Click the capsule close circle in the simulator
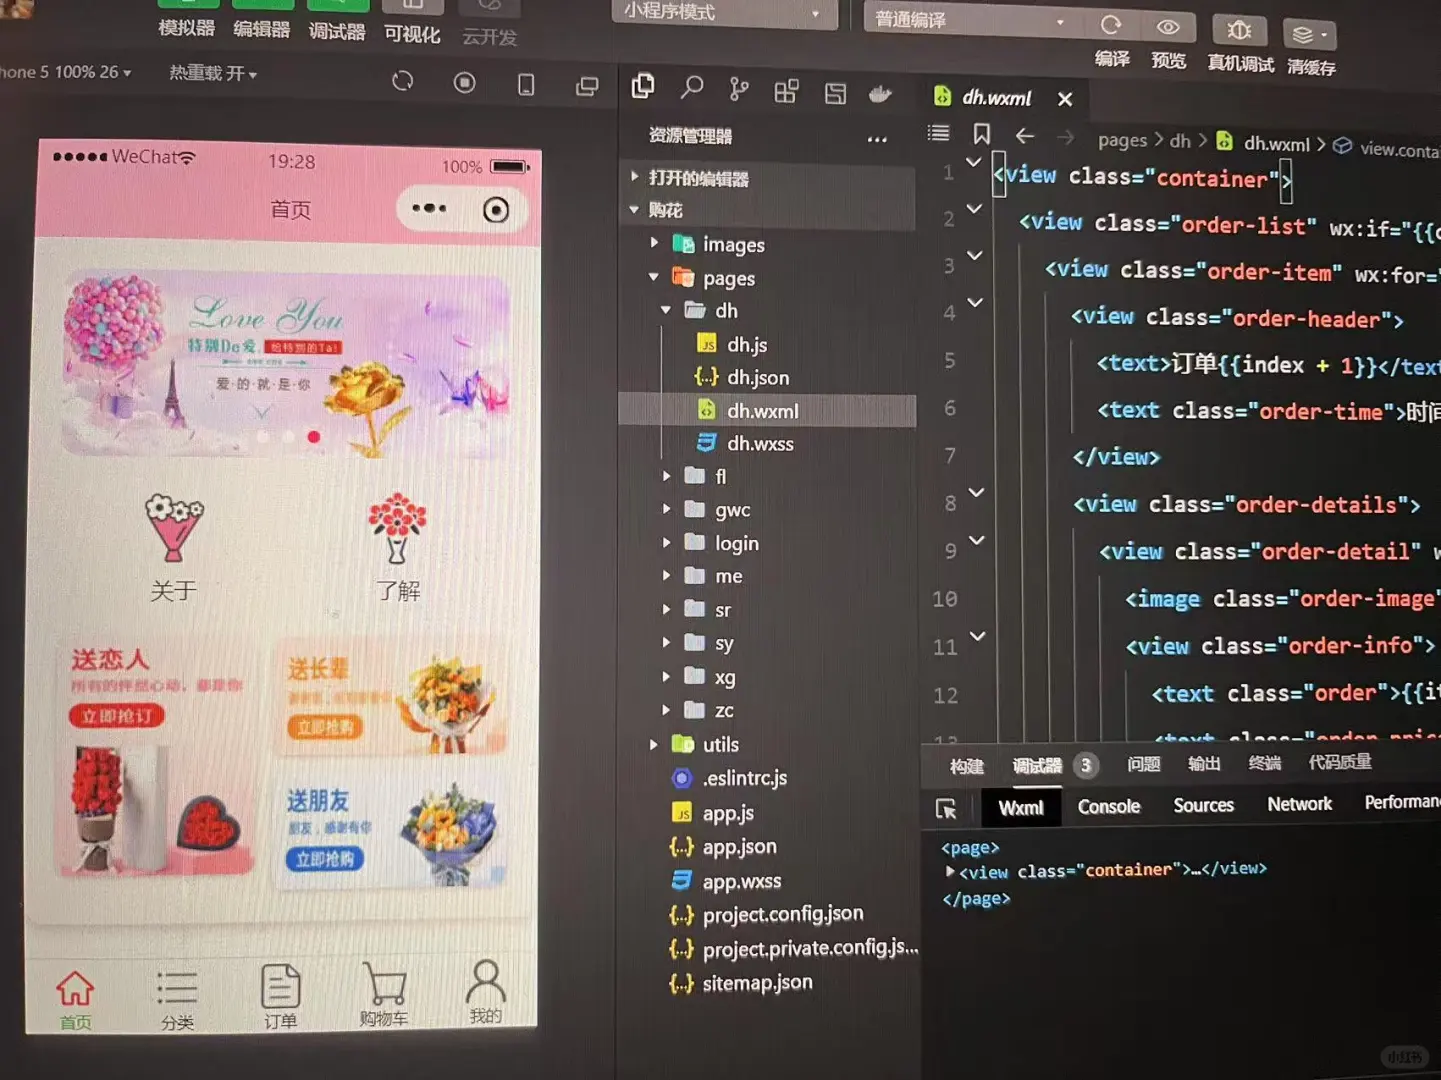Viewport: 1441px width, 1080px height. 496,210
